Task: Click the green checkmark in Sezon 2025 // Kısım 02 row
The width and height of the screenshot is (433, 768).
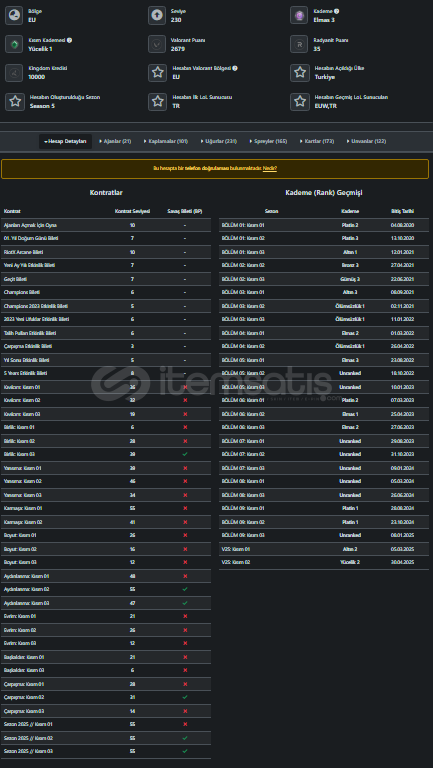Action: tap(185, 738)
